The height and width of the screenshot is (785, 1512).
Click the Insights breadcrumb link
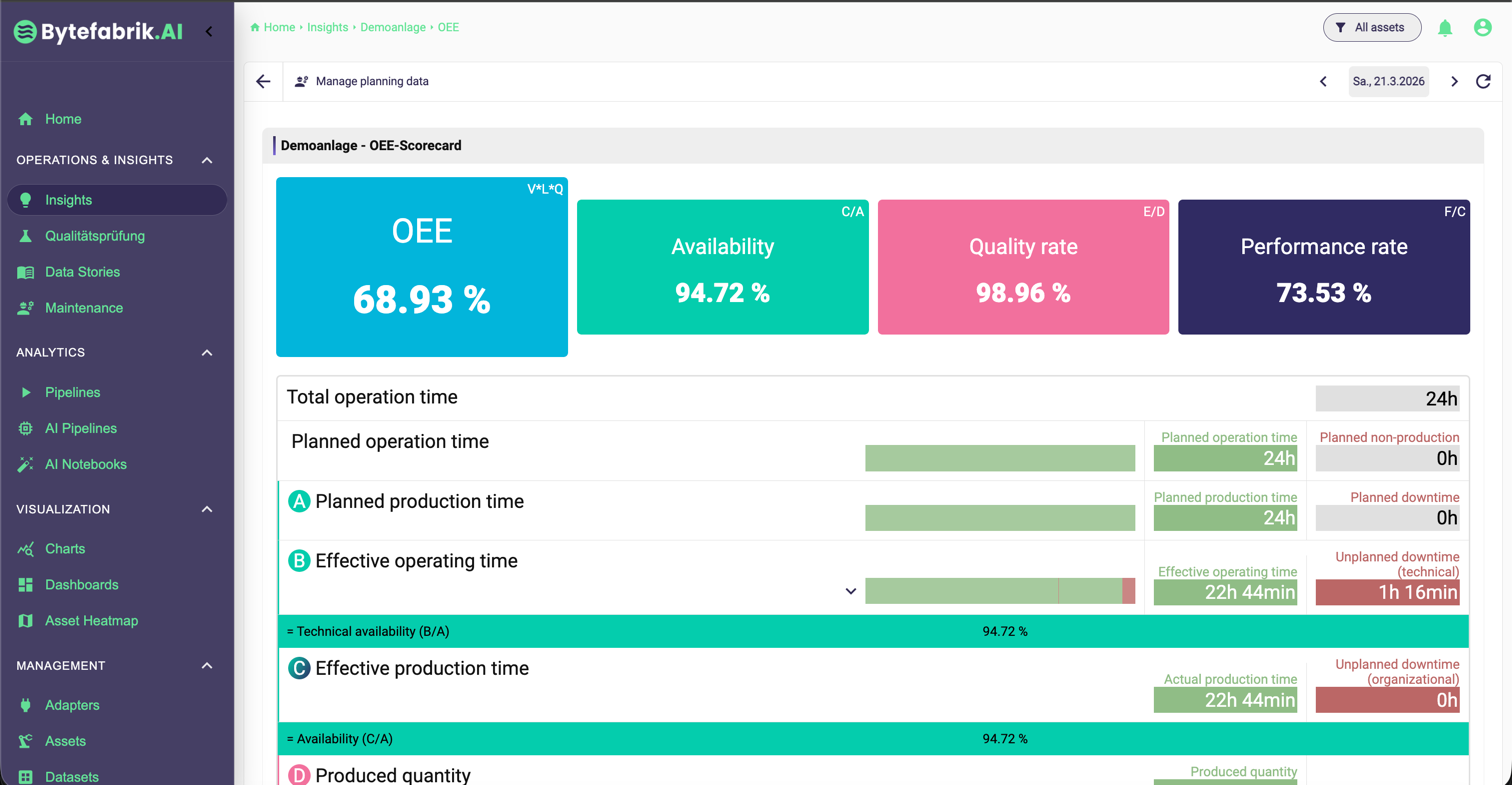point(328,28)
